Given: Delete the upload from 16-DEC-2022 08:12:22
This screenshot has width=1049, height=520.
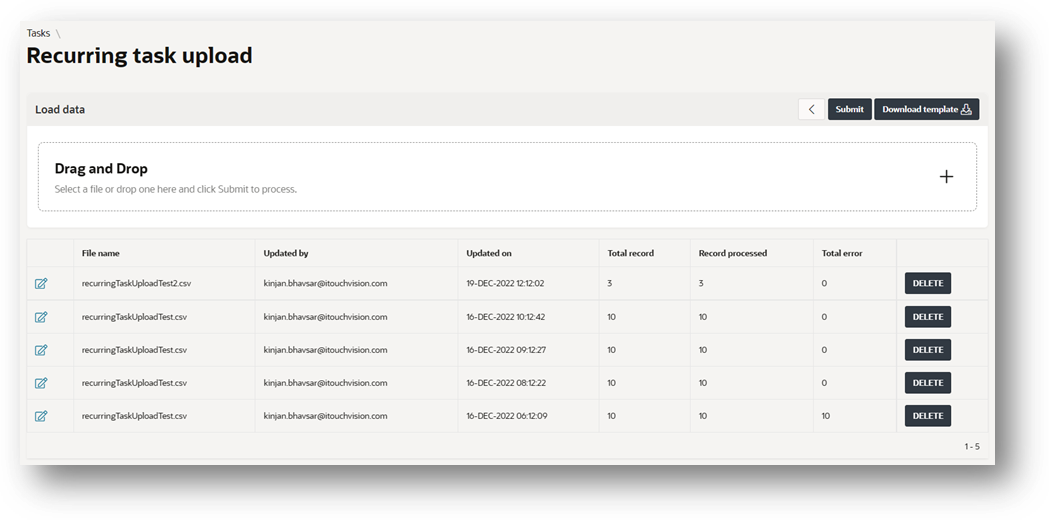Looking at the screenshot, I should coord(928,383).
